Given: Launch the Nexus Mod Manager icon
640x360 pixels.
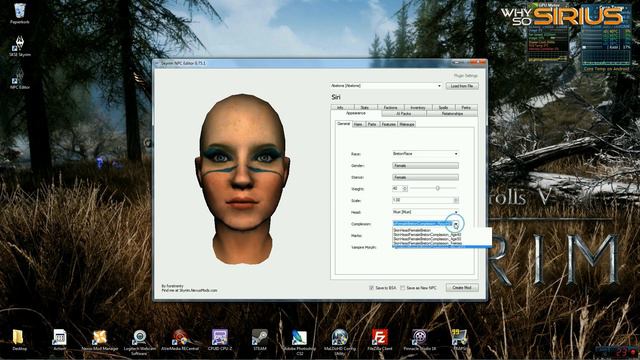Looking at the screenshot, I should click(x=100, y=340).
